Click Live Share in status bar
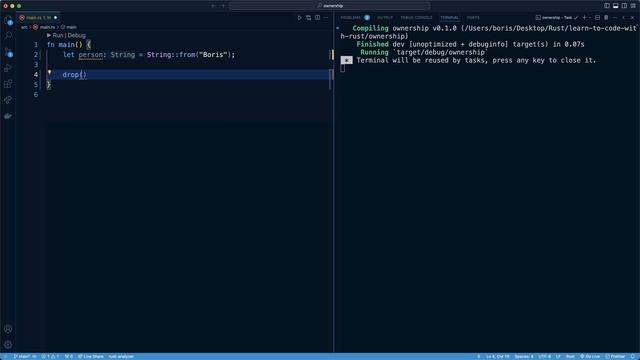Image resolution: width=640 pixels, height=360 pixels. point(91,356)
